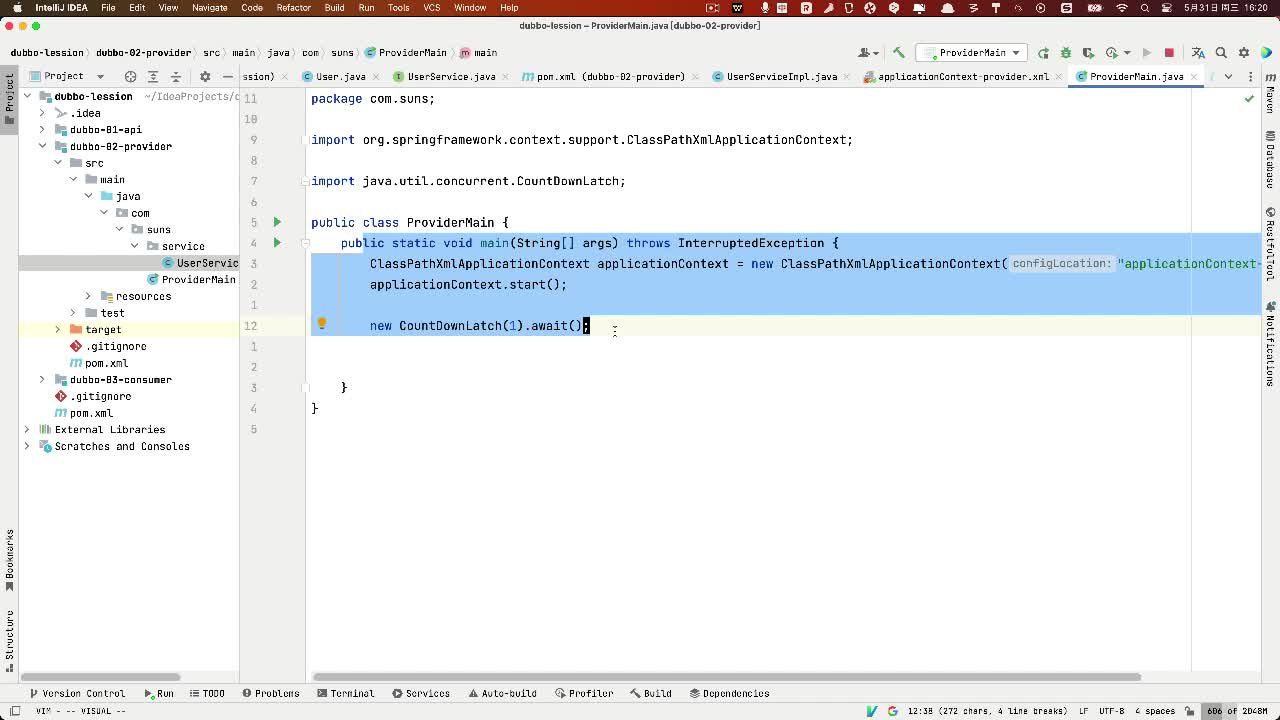Open the Problems tool window
The width and height of the screenshot is (1280, 720).
(270, 693)
